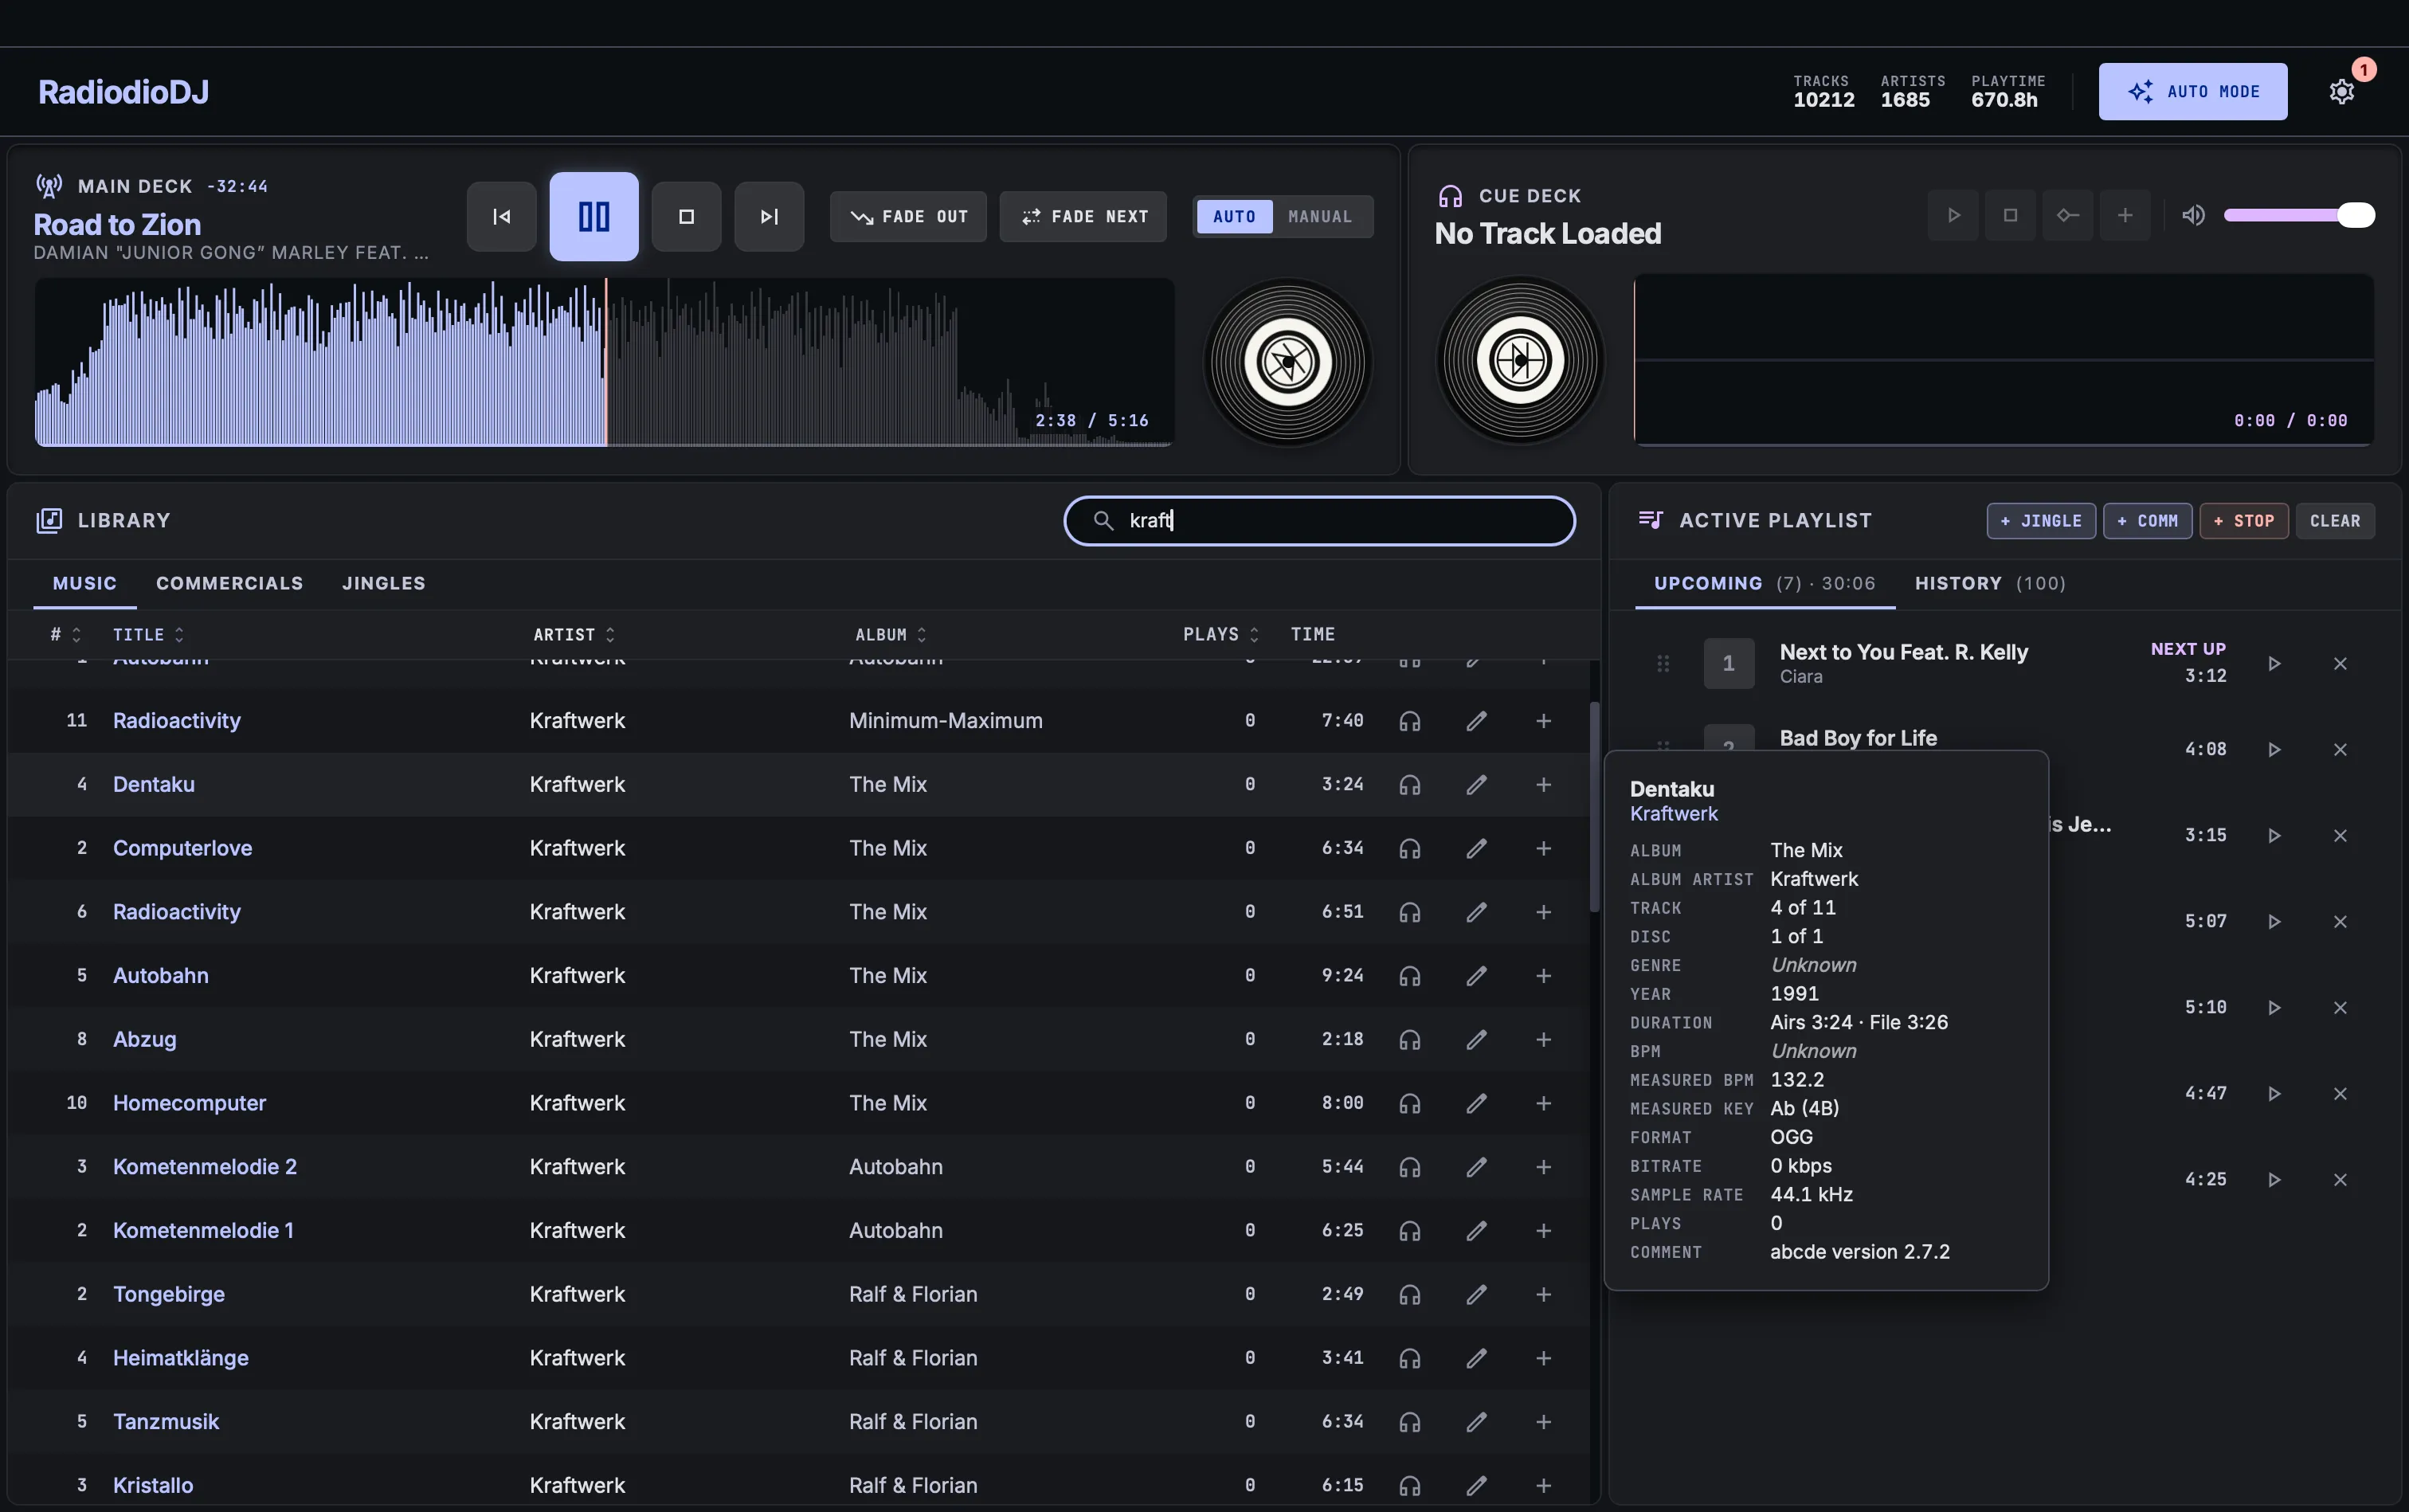Adjust the cue deck volume slider
Viewport: 2409px width, 1512px height.
click(x=2298, y=215)
